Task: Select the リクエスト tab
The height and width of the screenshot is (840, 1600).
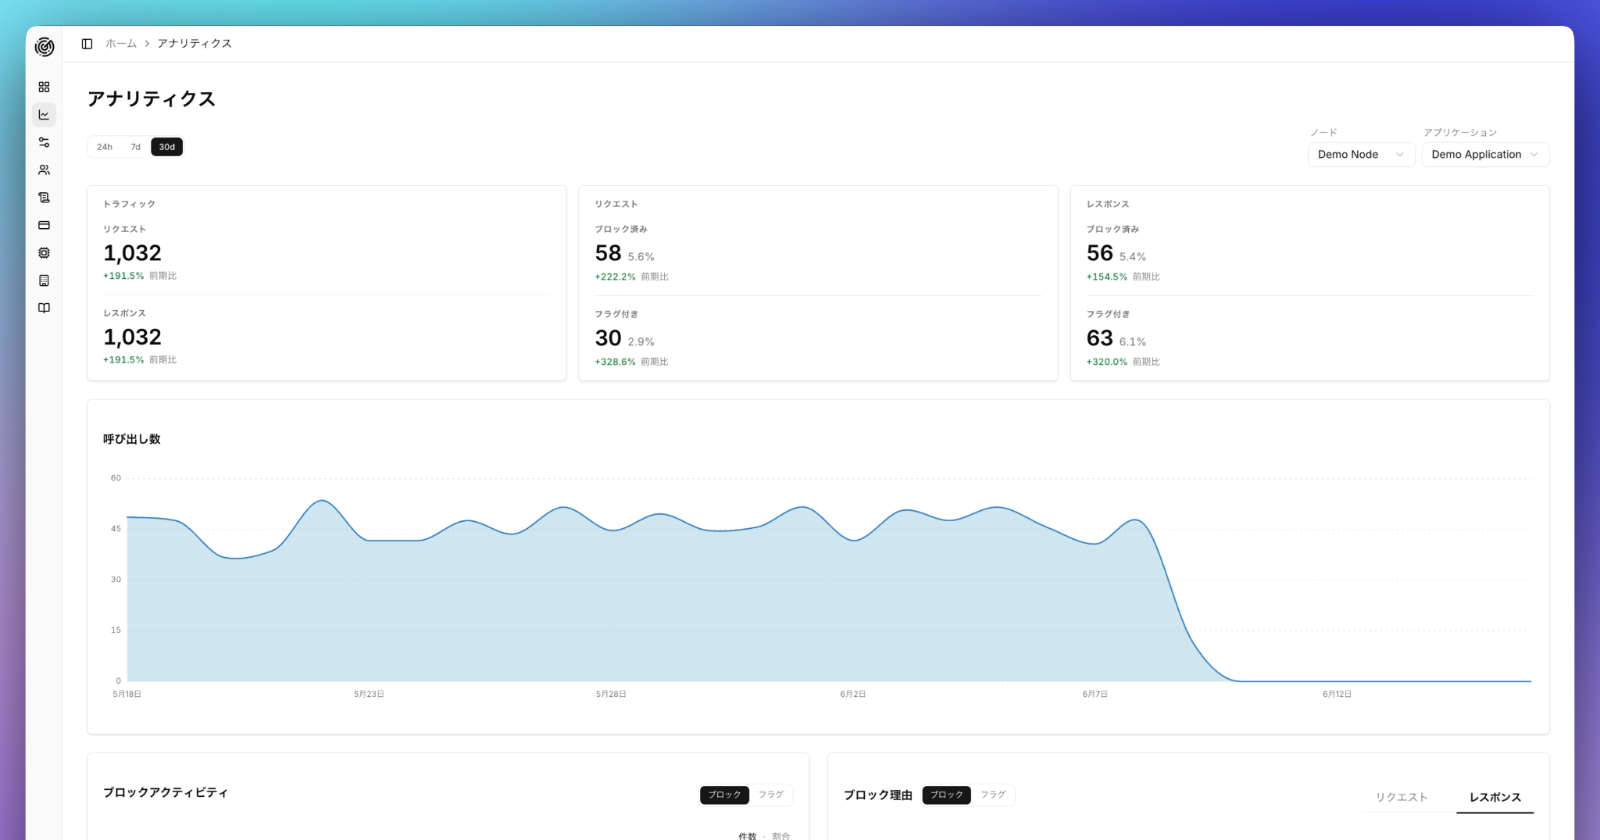Action: pos(1402,797)
